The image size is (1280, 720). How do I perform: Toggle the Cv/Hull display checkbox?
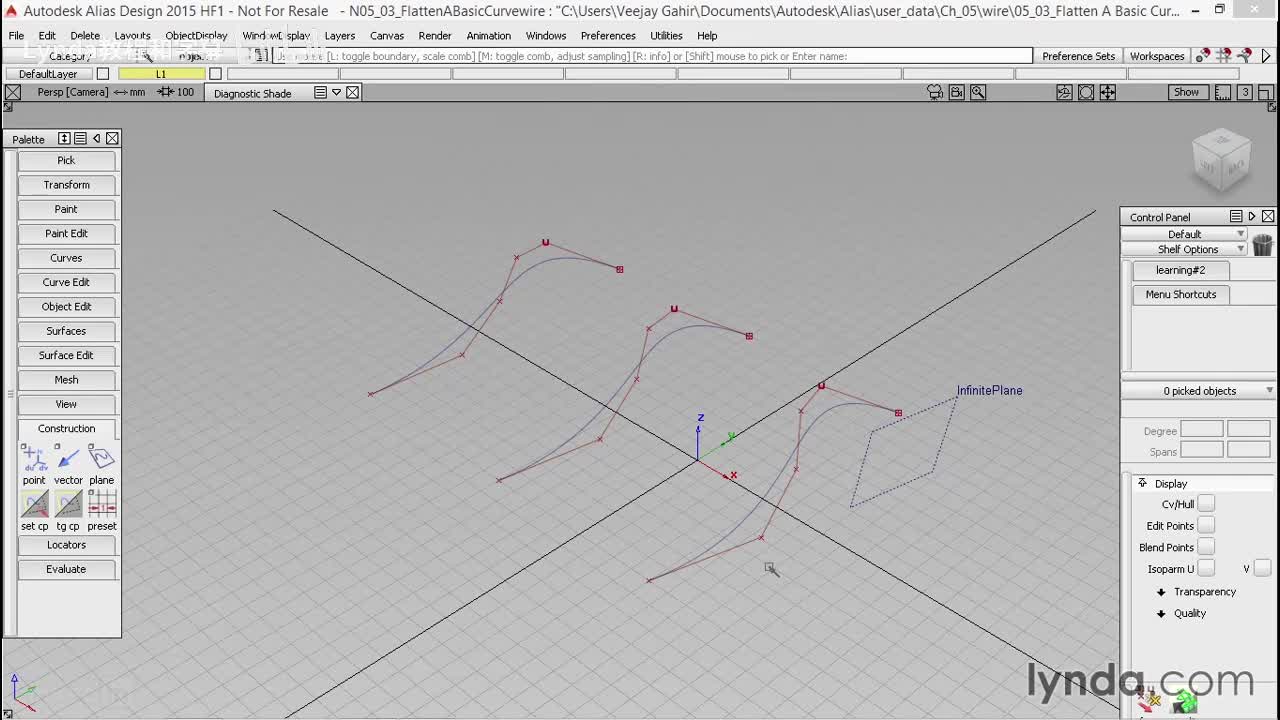click(1206, 504)
